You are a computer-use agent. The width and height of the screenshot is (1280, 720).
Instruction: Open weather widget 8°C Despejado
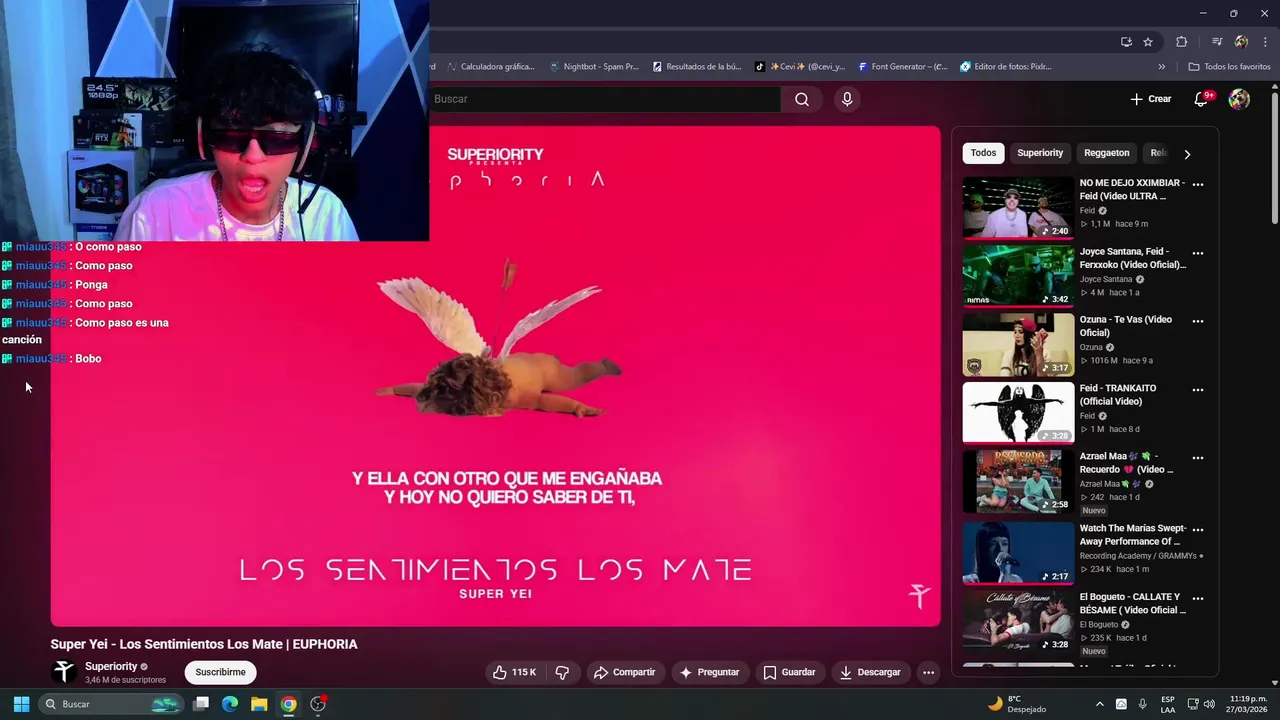pyautogui.click(x=1017, y=704)
